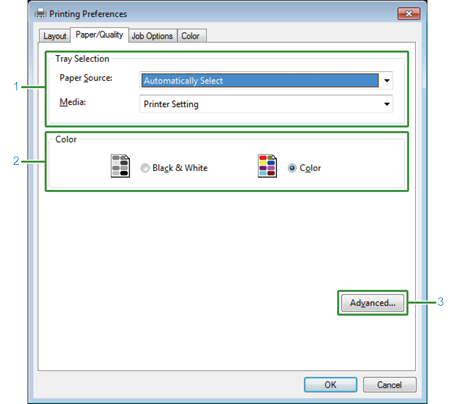This screenshot has height=404, width=466.
Task: Expand the Paper Source dropdown arrow
Action: click(387, 80)
